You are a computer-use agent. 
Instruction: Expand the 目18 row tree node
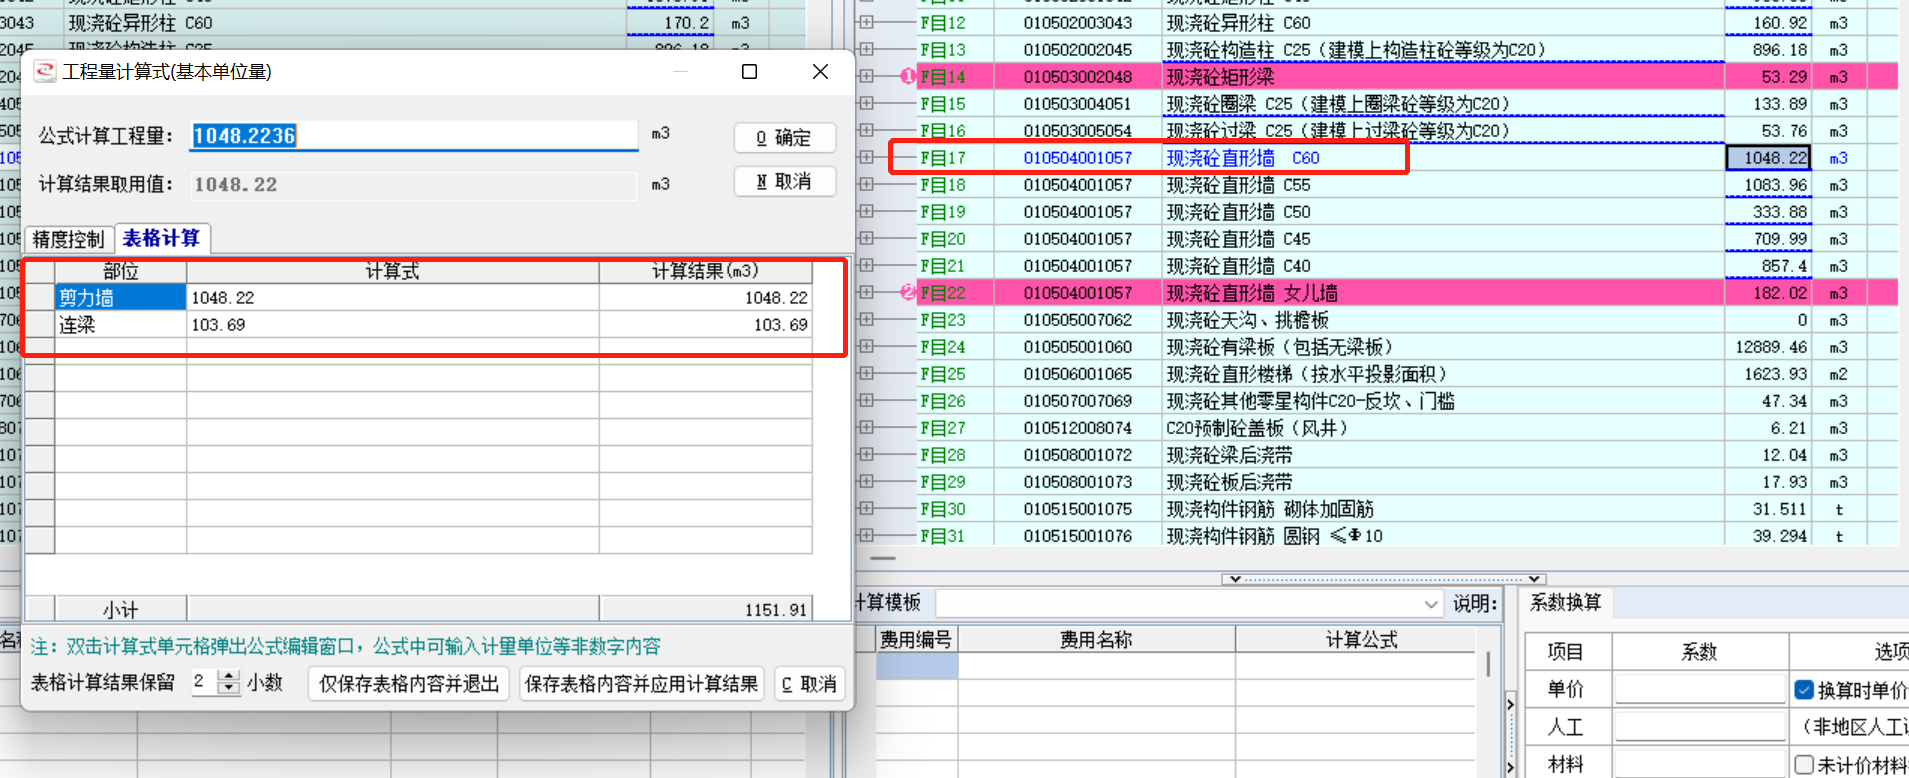866,184
